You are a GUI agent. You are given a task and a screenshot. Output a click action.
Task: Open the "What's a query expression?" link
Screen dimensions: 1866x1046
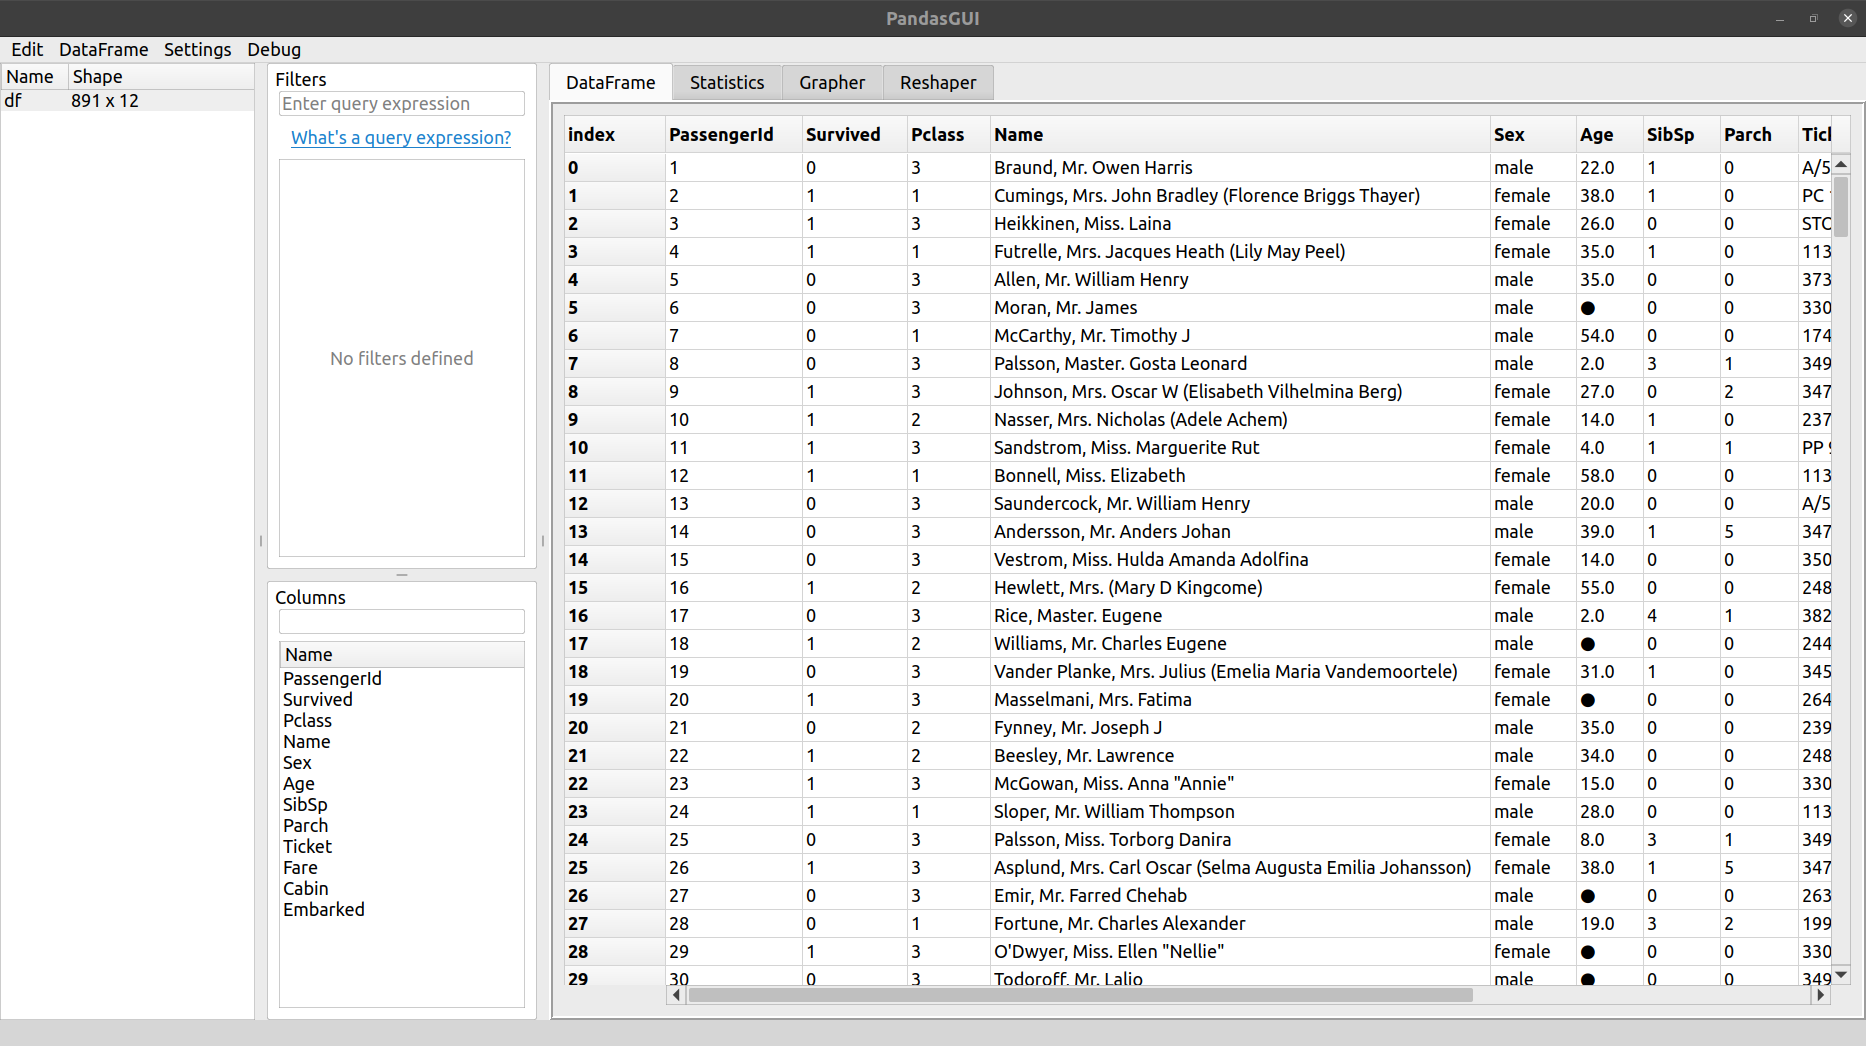pyautogui.click(x=401, y=138)
